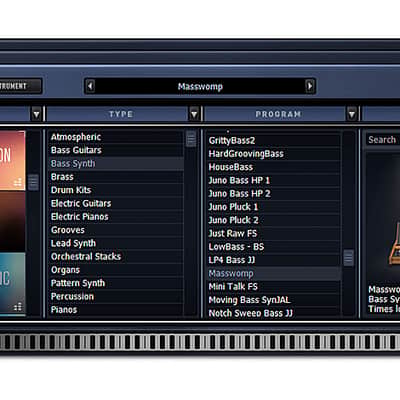Image resolution: width=400 pixels, height=400 pixels.
Task: Grab the library thumbnails scrollbar handle
Action: [33, 182]
